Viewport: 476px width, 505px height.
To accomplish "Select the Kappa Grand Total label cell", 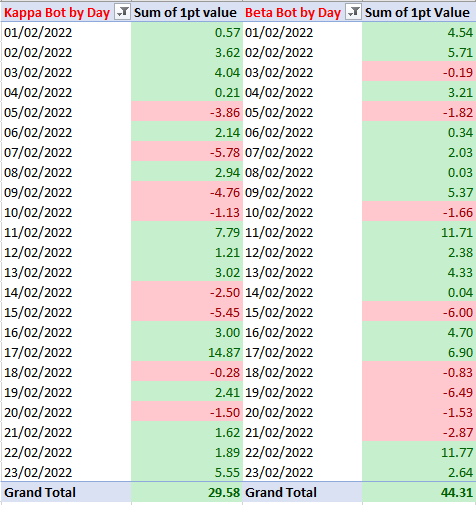I will pos(66,492).
